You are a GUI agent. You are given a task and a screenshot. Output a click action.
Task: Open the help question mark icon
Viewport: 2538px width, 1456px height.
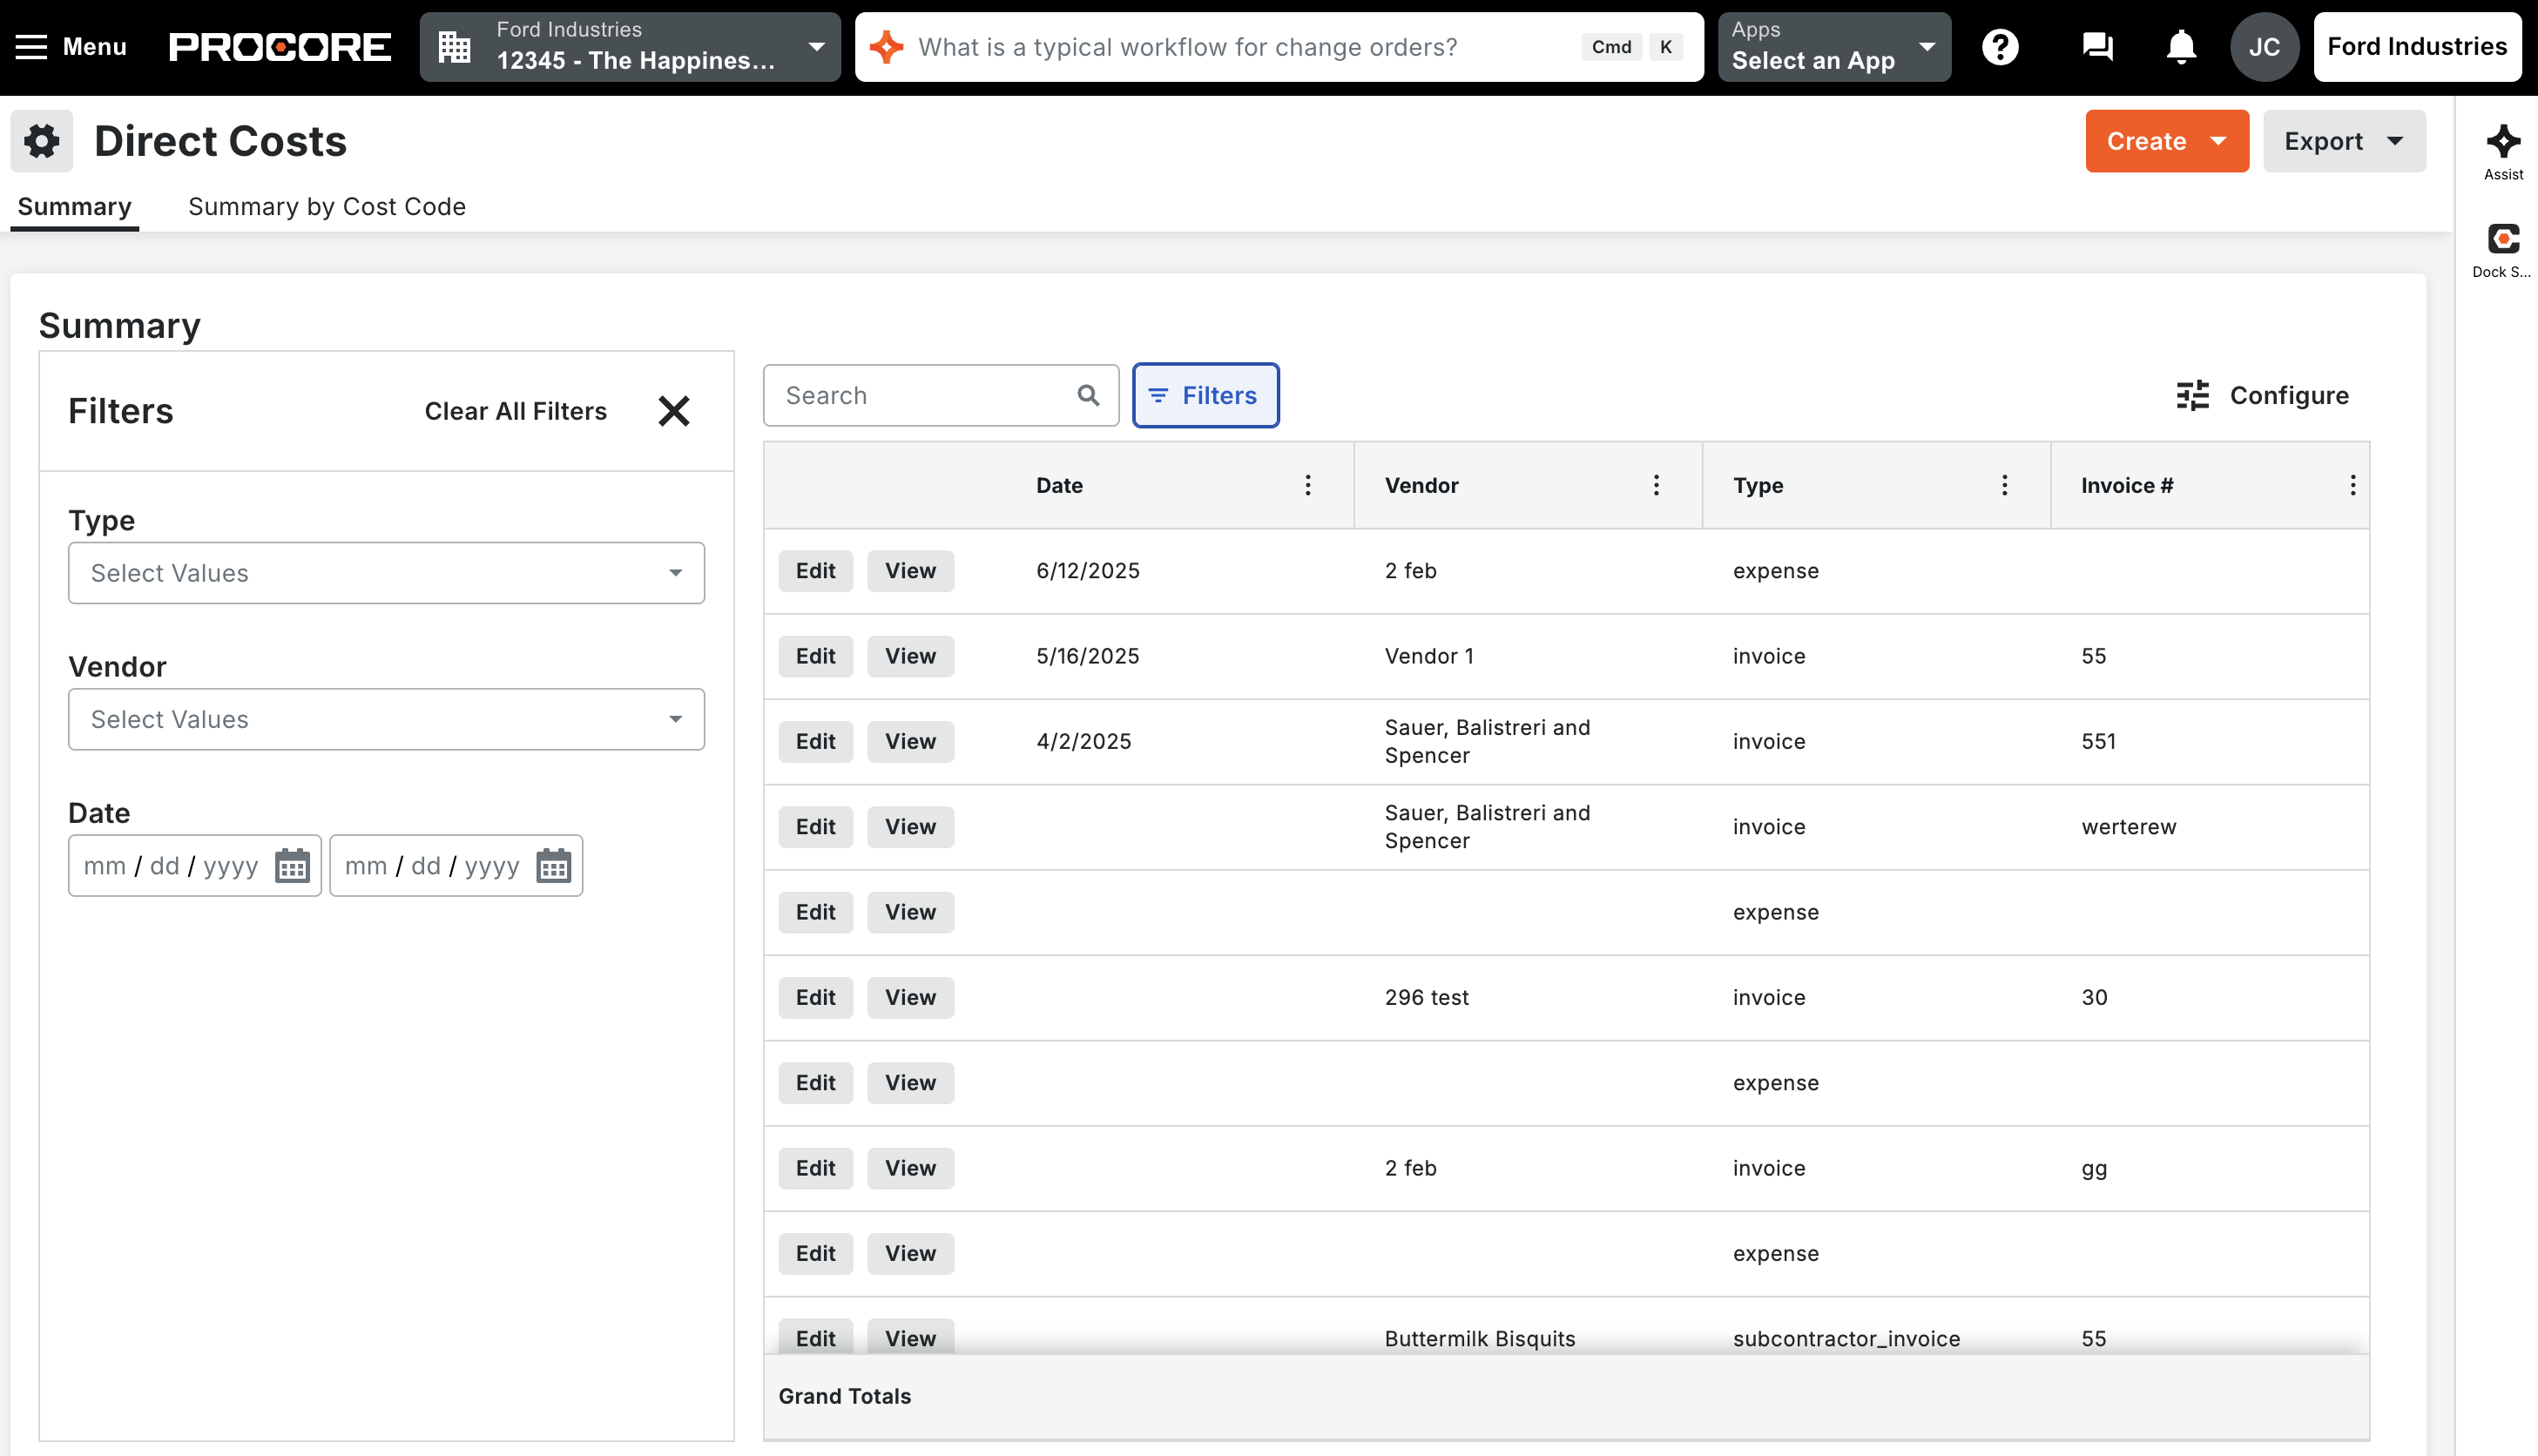click(x=2000, y=47)
